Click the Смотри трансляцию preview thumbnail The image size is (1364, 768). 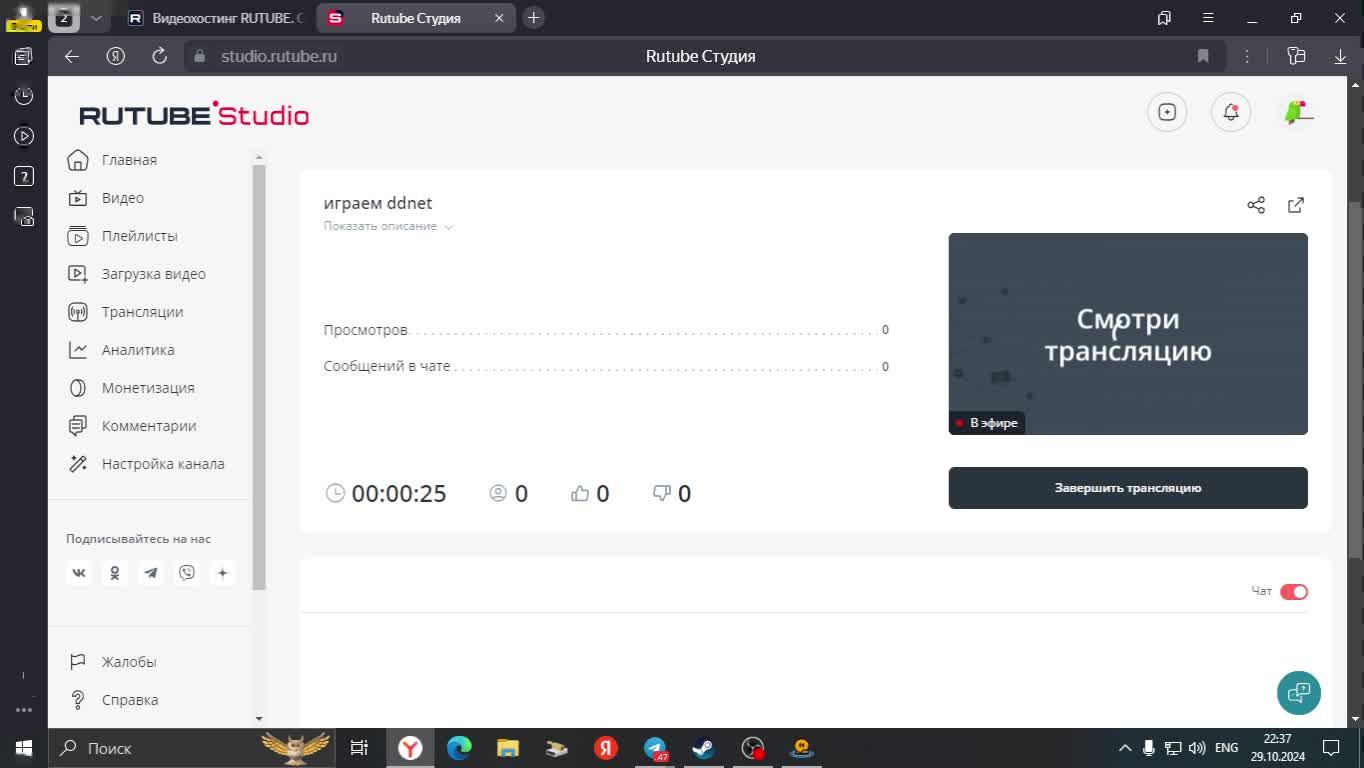(1128, 334)
